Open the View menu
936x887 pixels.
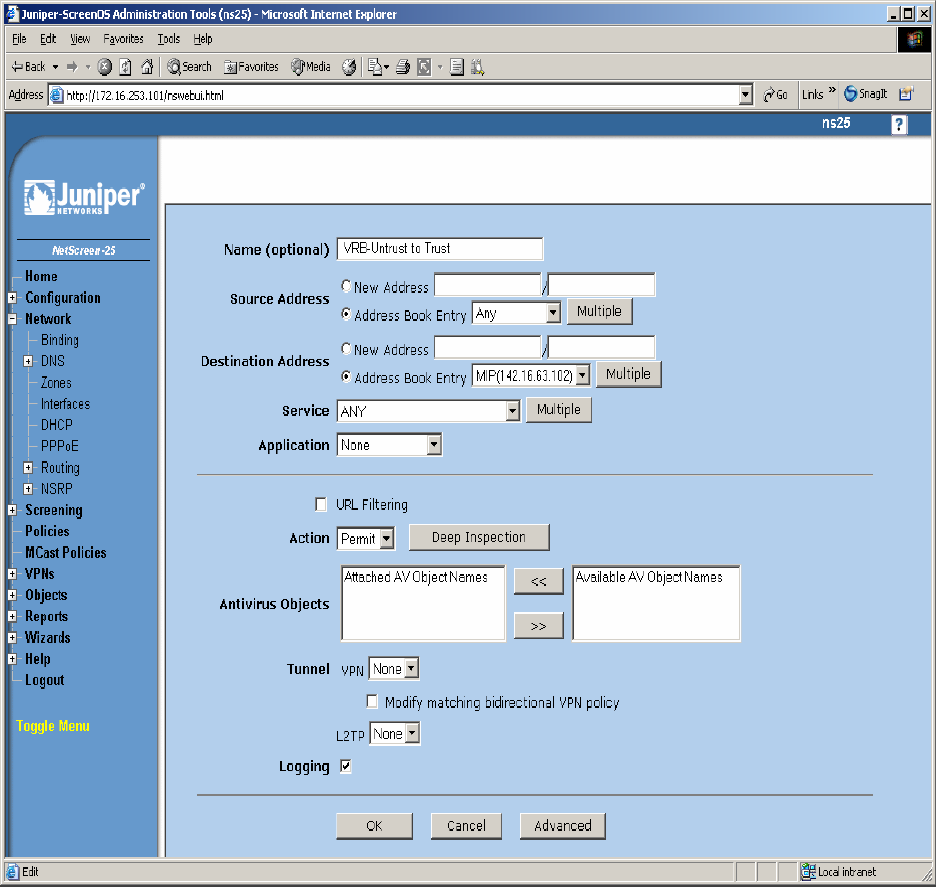click(x=80, y=39)
